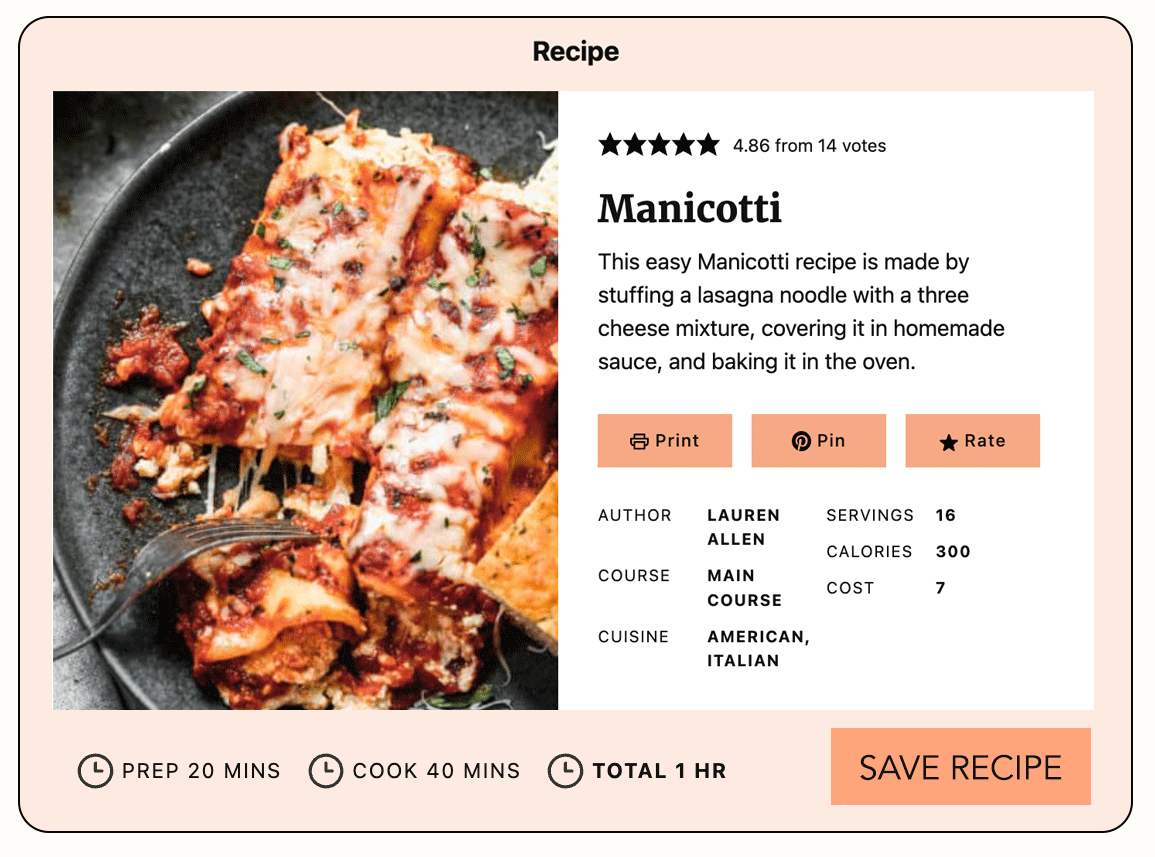Click the 4.86 from 14 votes text

pyautogui.click(x=809, y=146)
